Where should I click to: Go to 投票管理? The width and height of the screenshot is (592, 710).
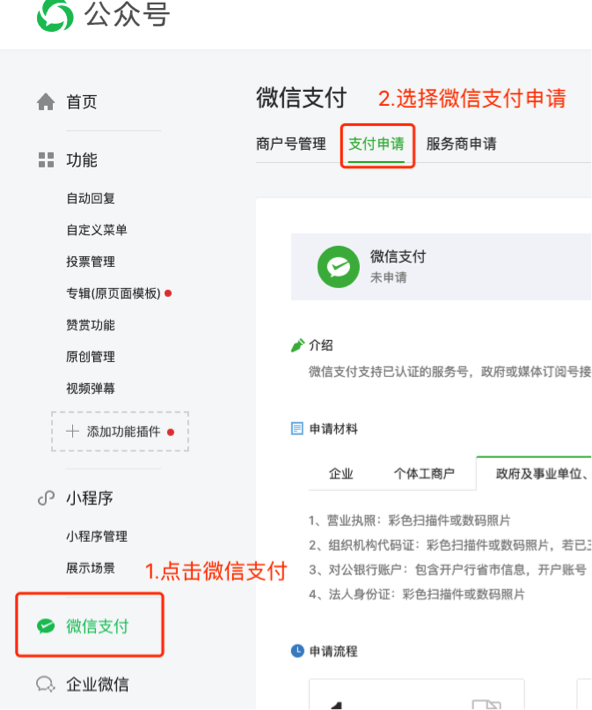pos(91,262)
